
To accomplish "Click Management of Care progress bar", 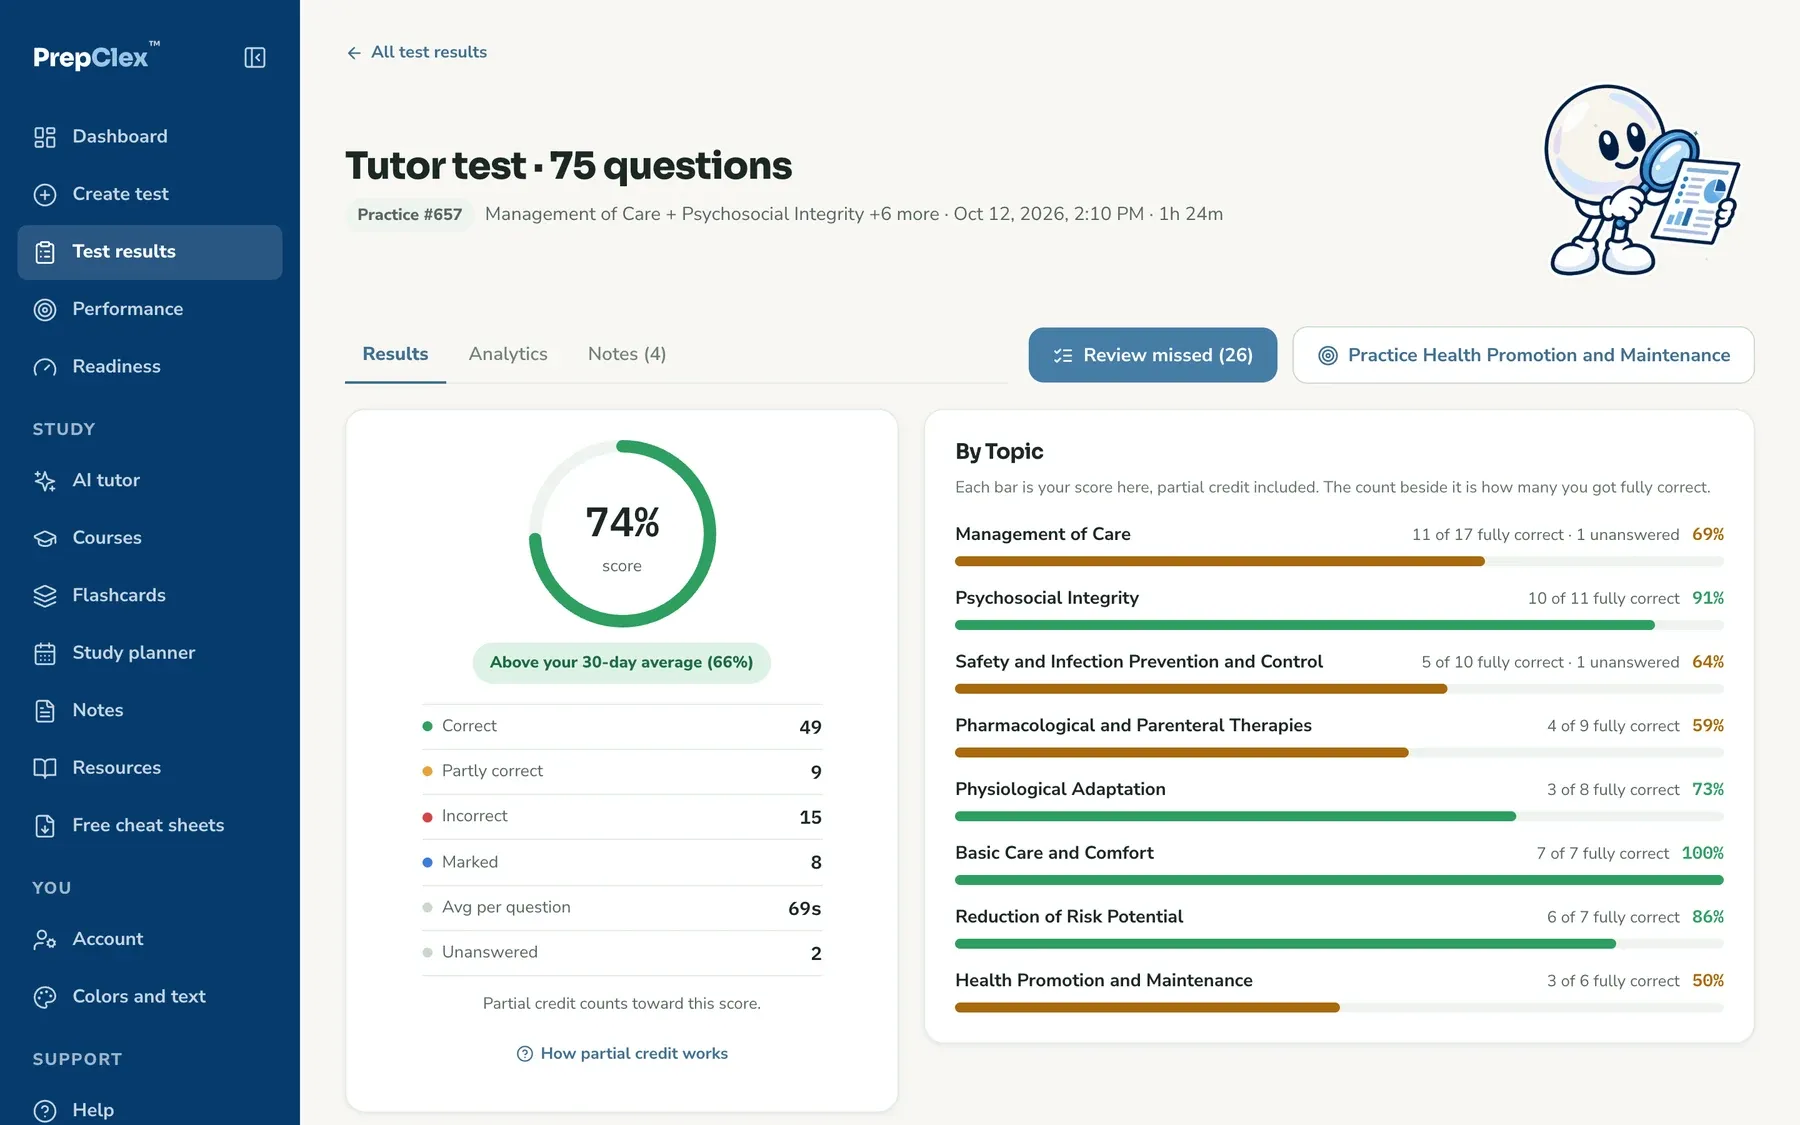I will coord(1339,562).
